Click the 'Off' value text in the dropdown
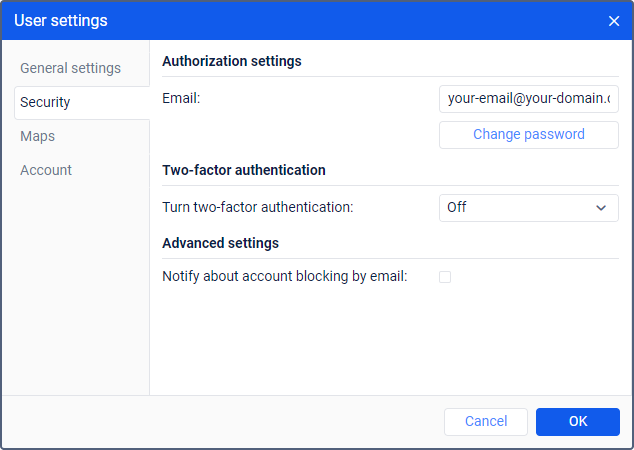Viewport: 634px width, 450px height. tap(457, 208)
